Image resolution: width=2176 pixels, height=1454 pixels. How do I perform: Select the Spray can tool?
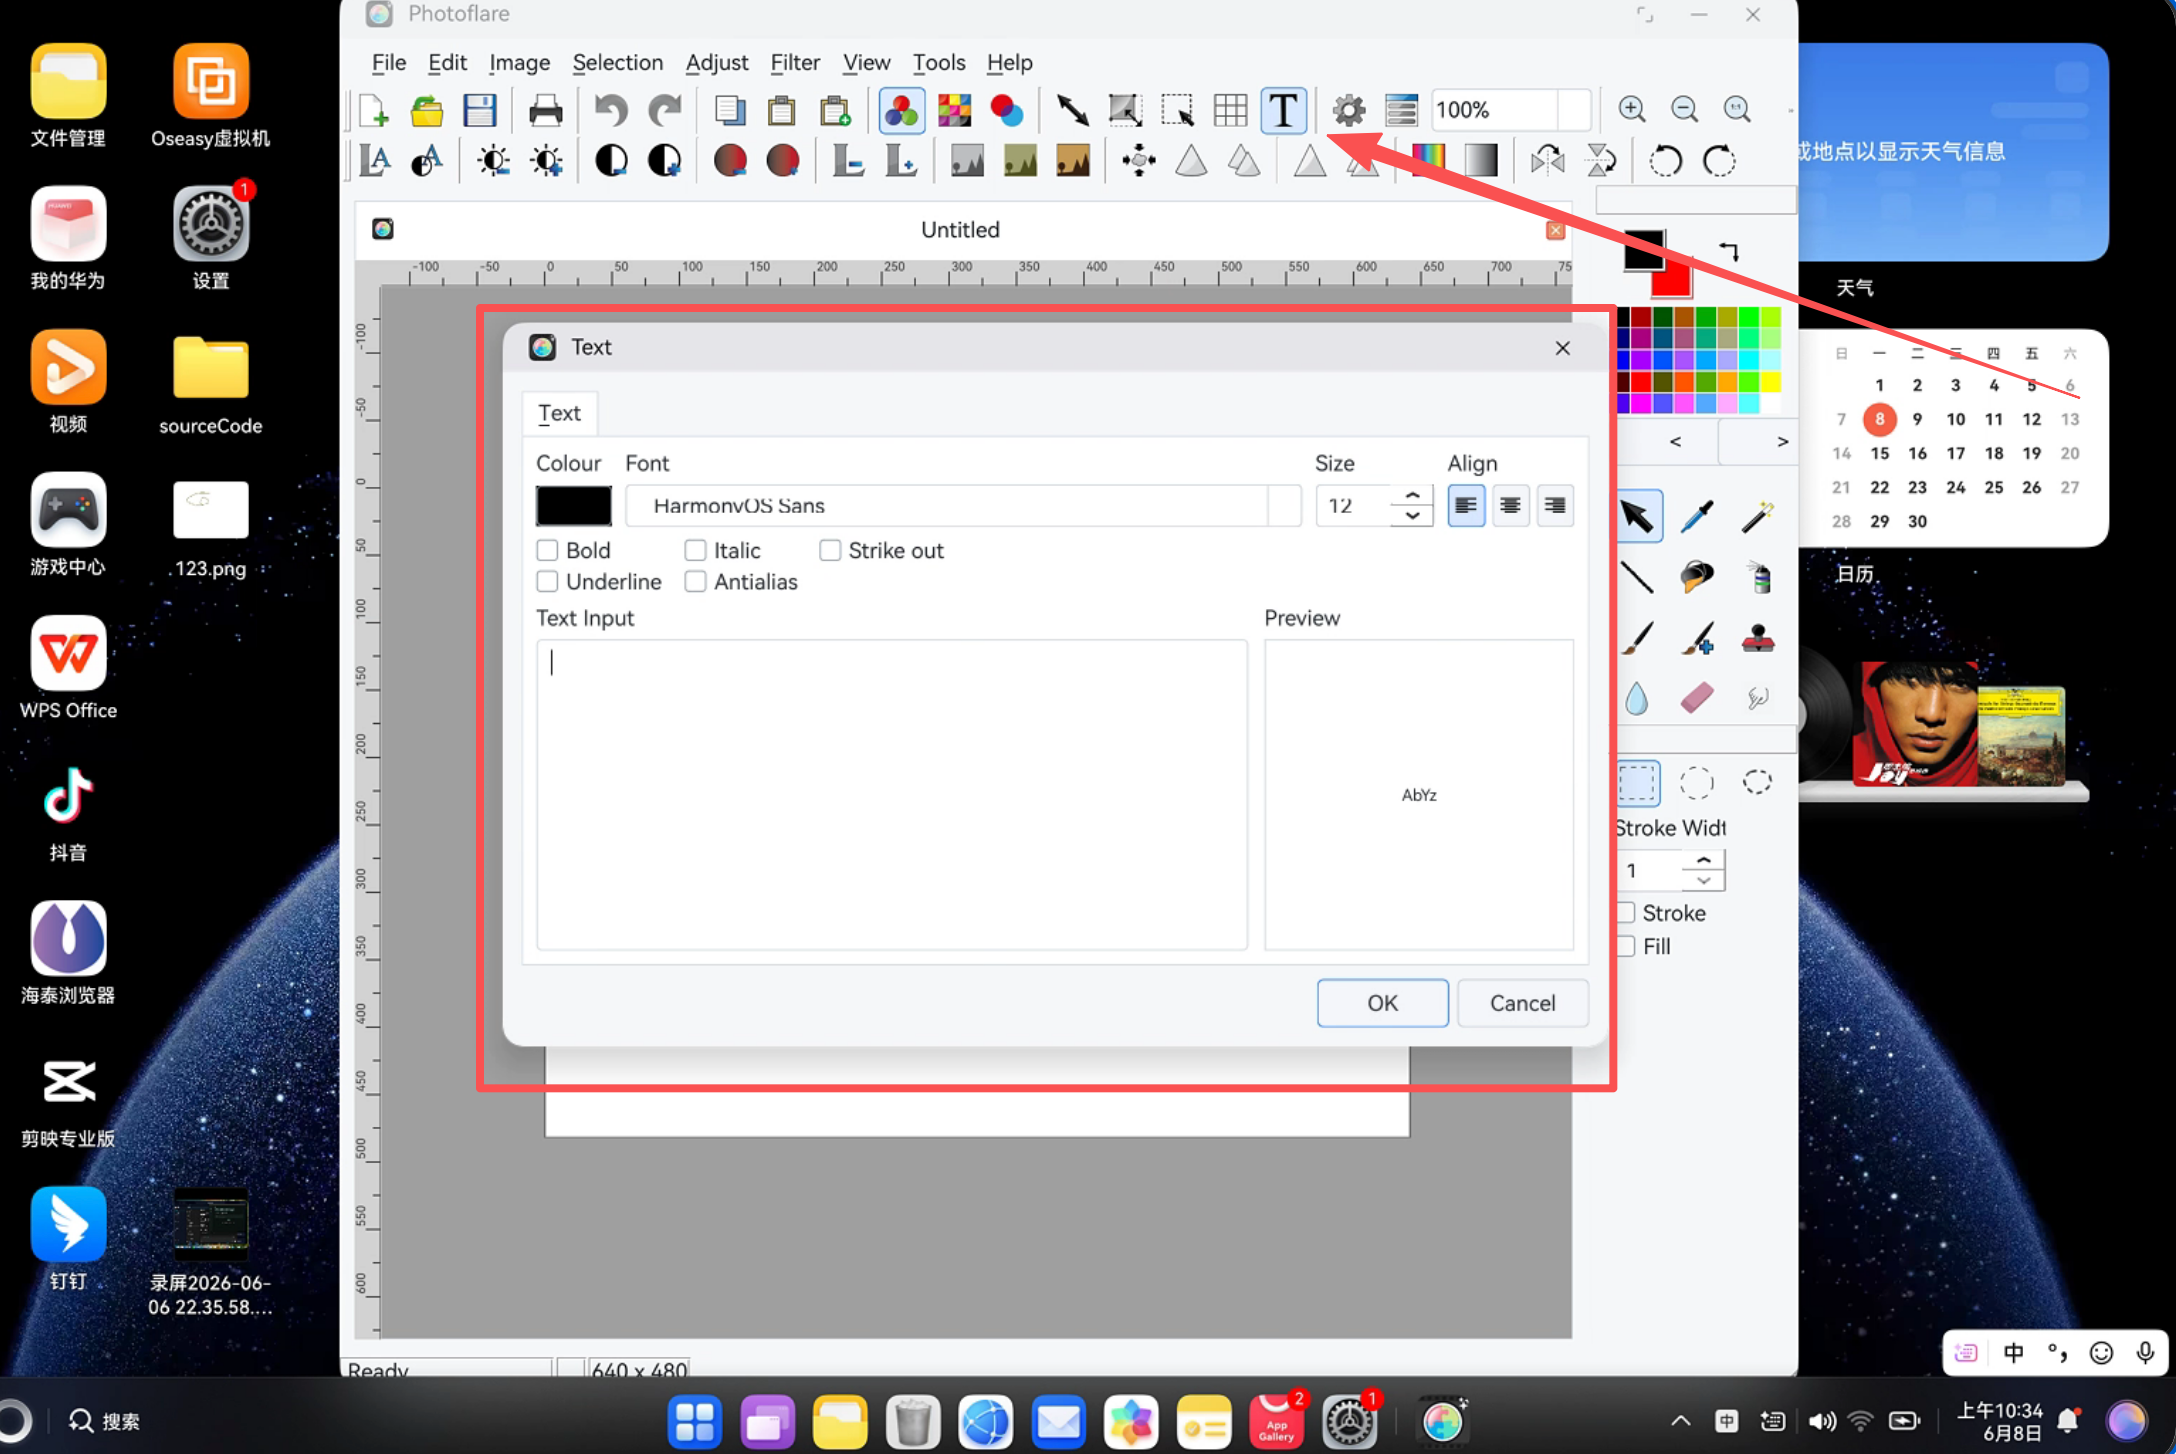[x=1759, y=577]
